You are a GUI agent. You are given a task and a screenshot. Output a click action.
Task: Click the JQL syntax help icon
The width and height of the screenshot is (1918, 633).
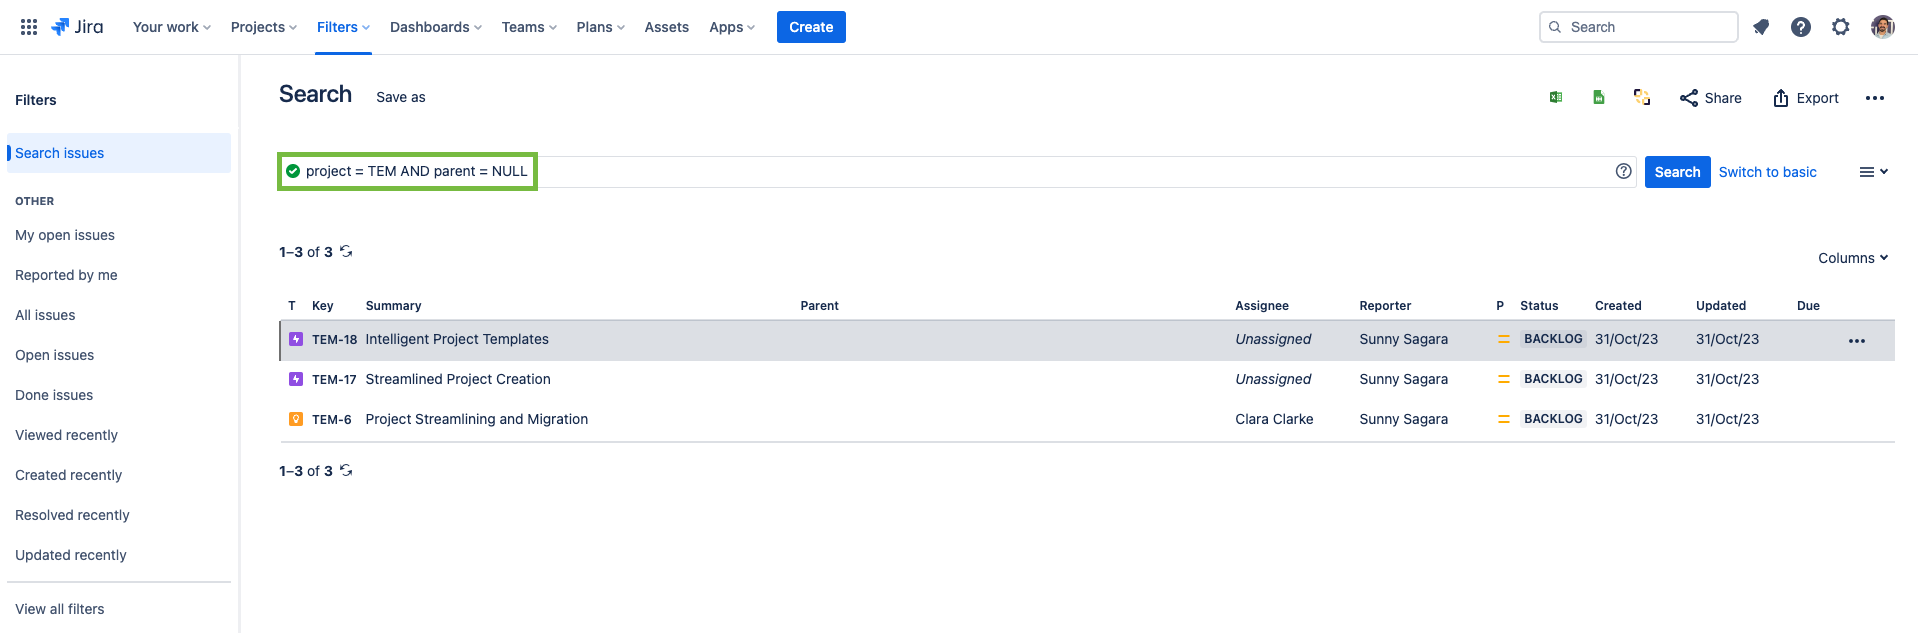(x=1623, y=171)
